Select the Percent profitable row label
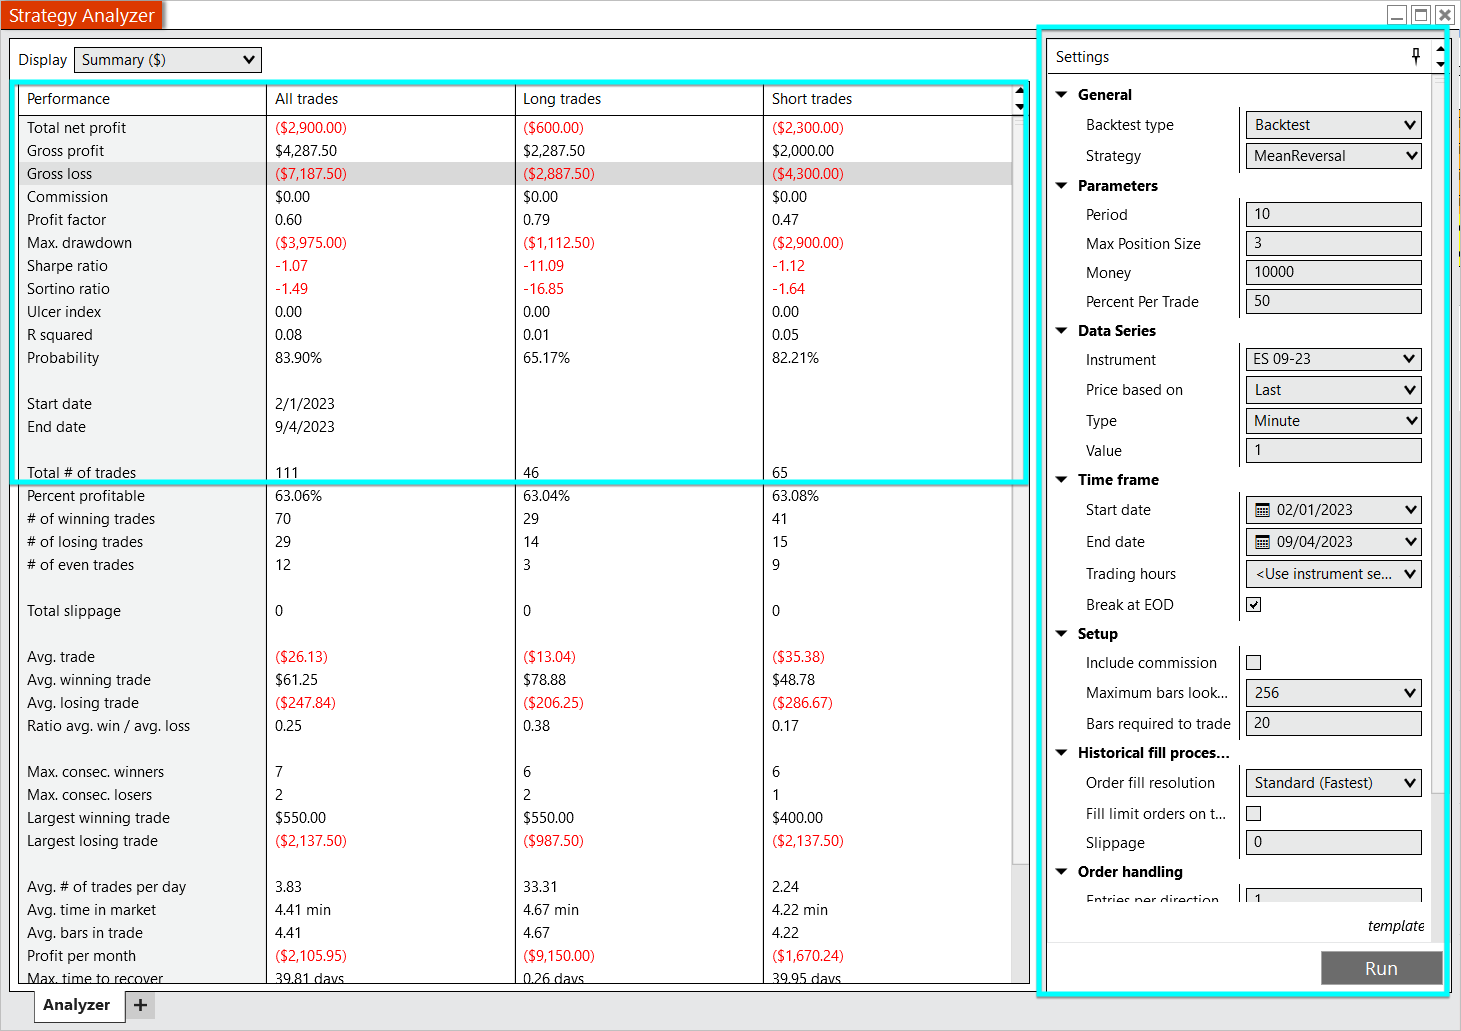 point(86,496)
